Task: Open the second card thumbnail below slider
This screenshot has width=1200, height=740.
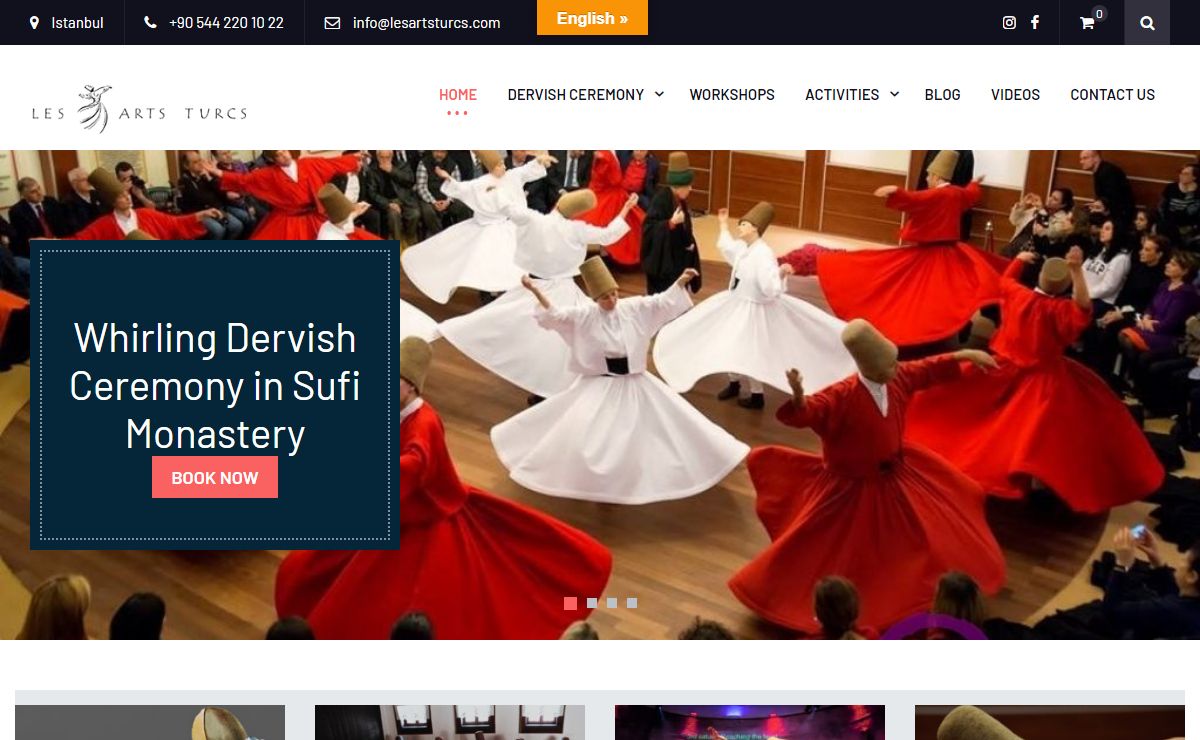Action: [x=450, y=722]
